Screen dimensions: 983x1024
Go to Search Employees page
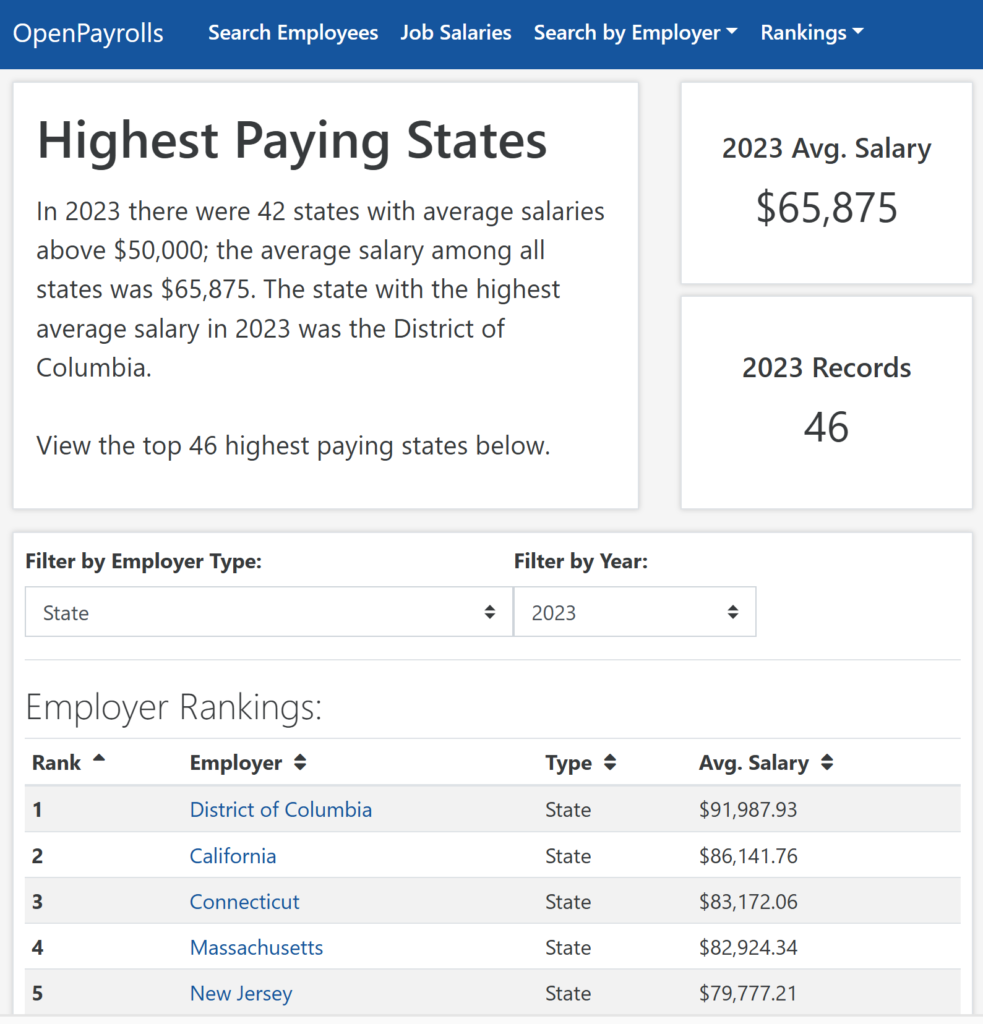click(293, 33)
